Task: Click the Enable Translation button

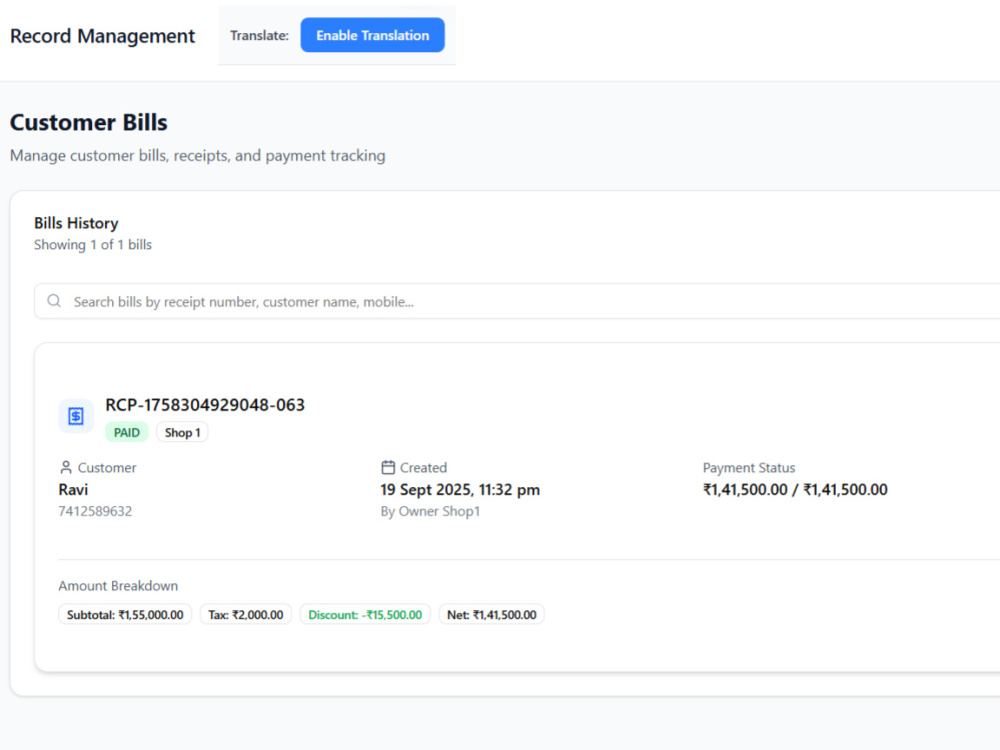Action: (x=372, y=35)
